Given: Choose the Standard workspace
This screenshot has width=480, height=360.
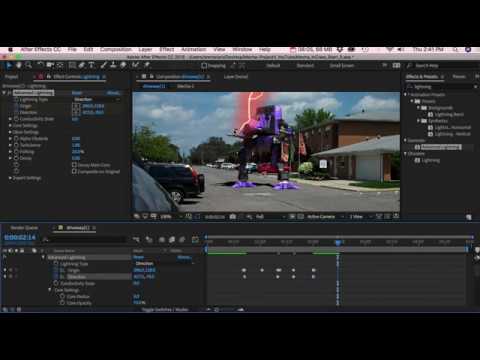Looking at the screenshot, I should pyautogui.click(x=305, y=66).
